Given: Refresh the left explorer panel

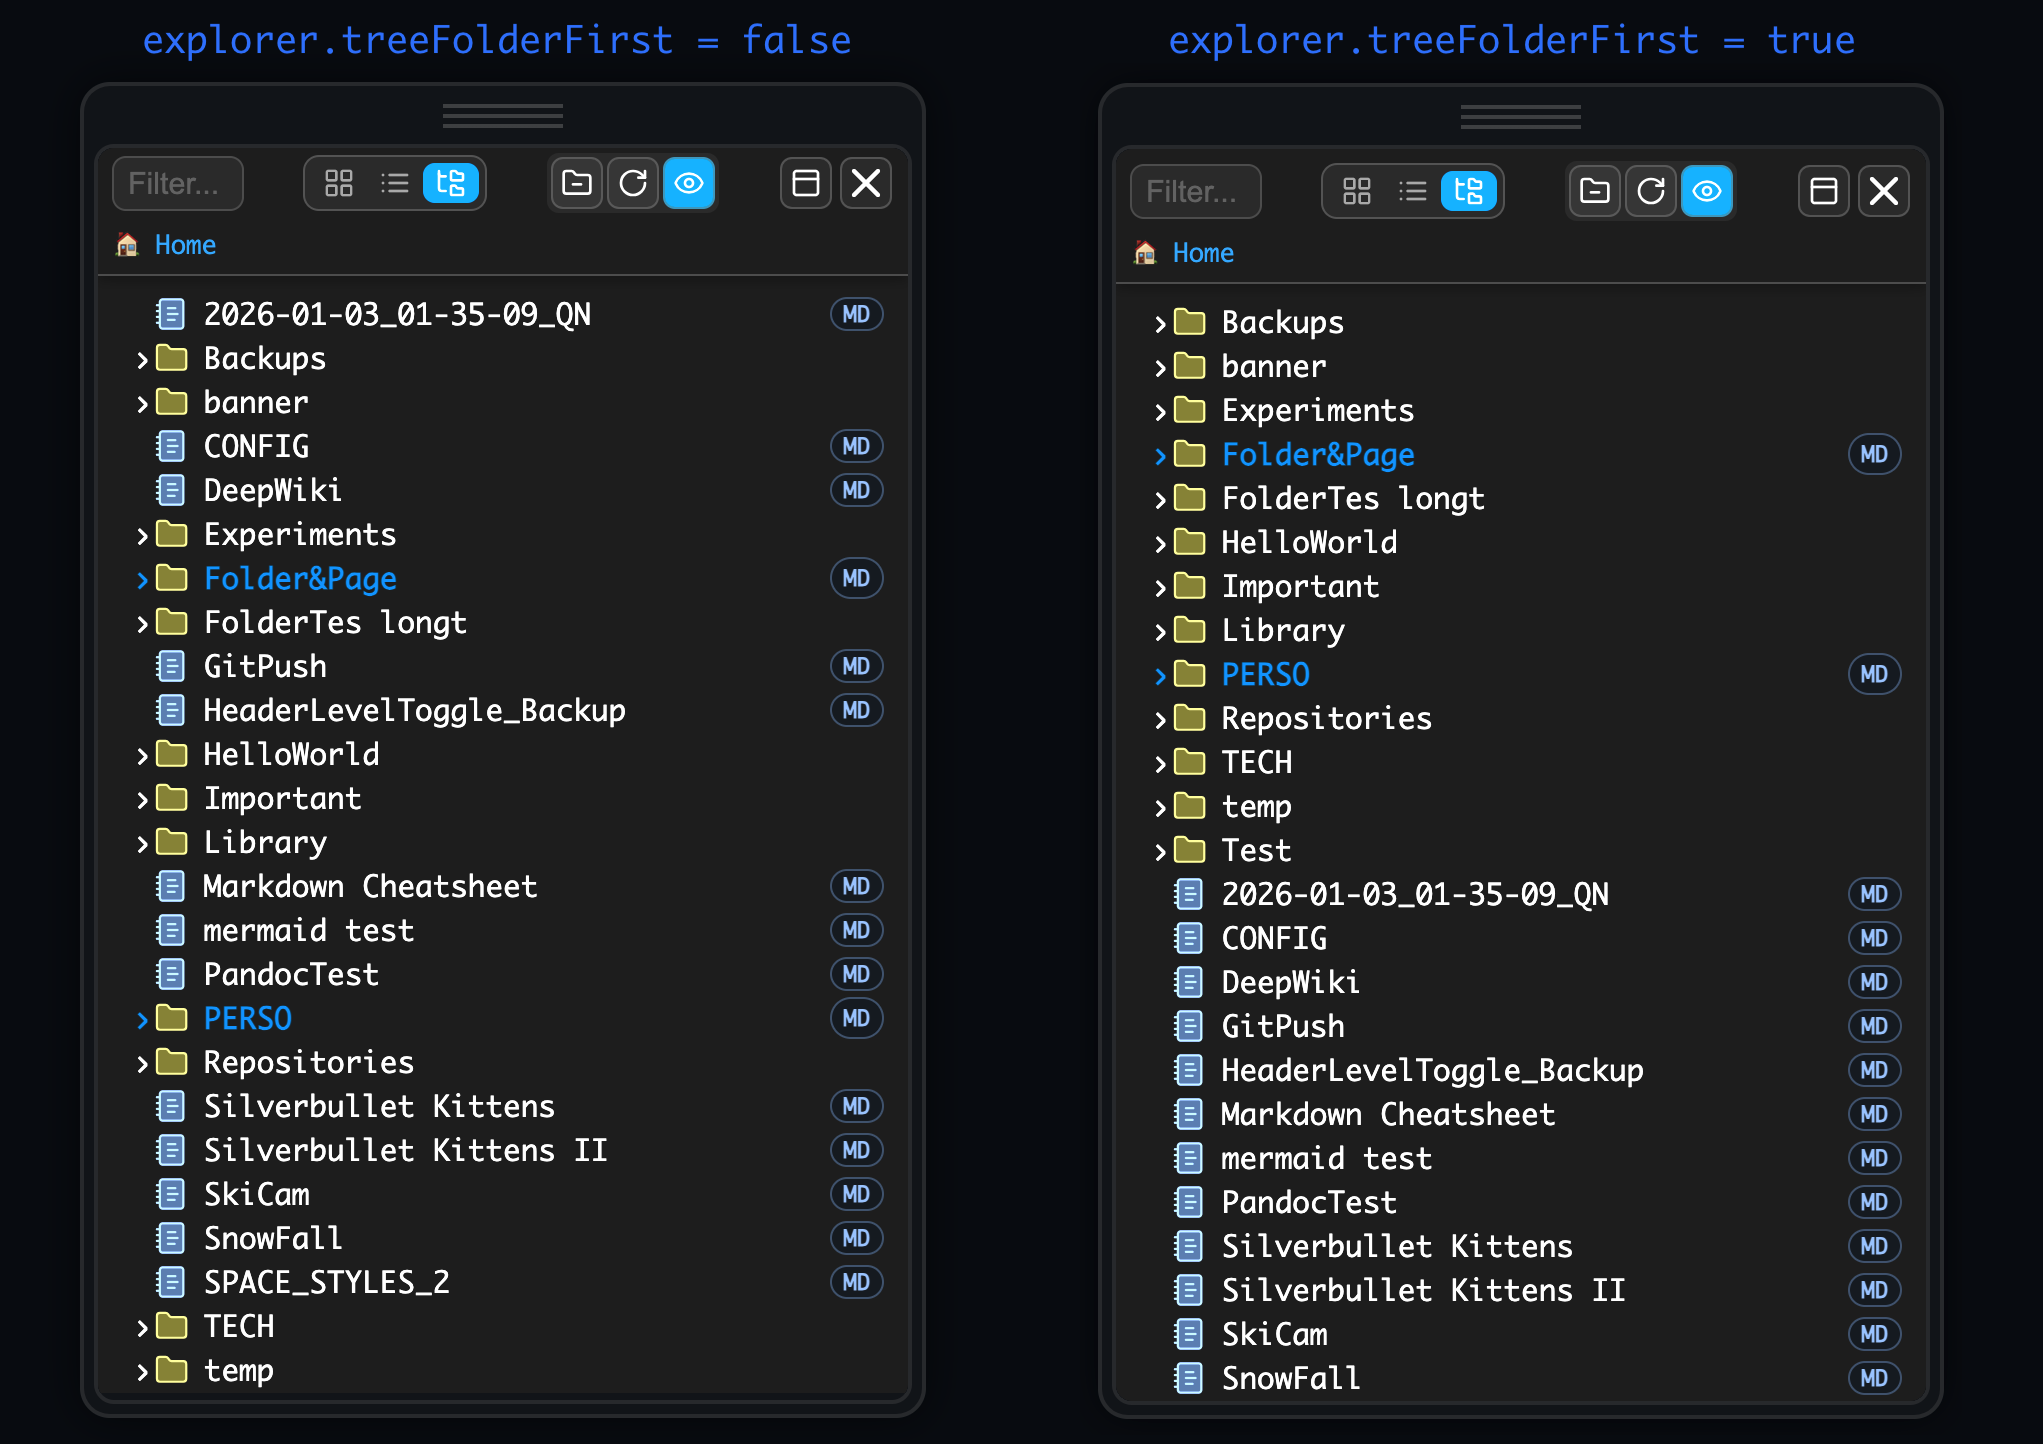Looking at the screenshot, I should [x=633, y=183].
